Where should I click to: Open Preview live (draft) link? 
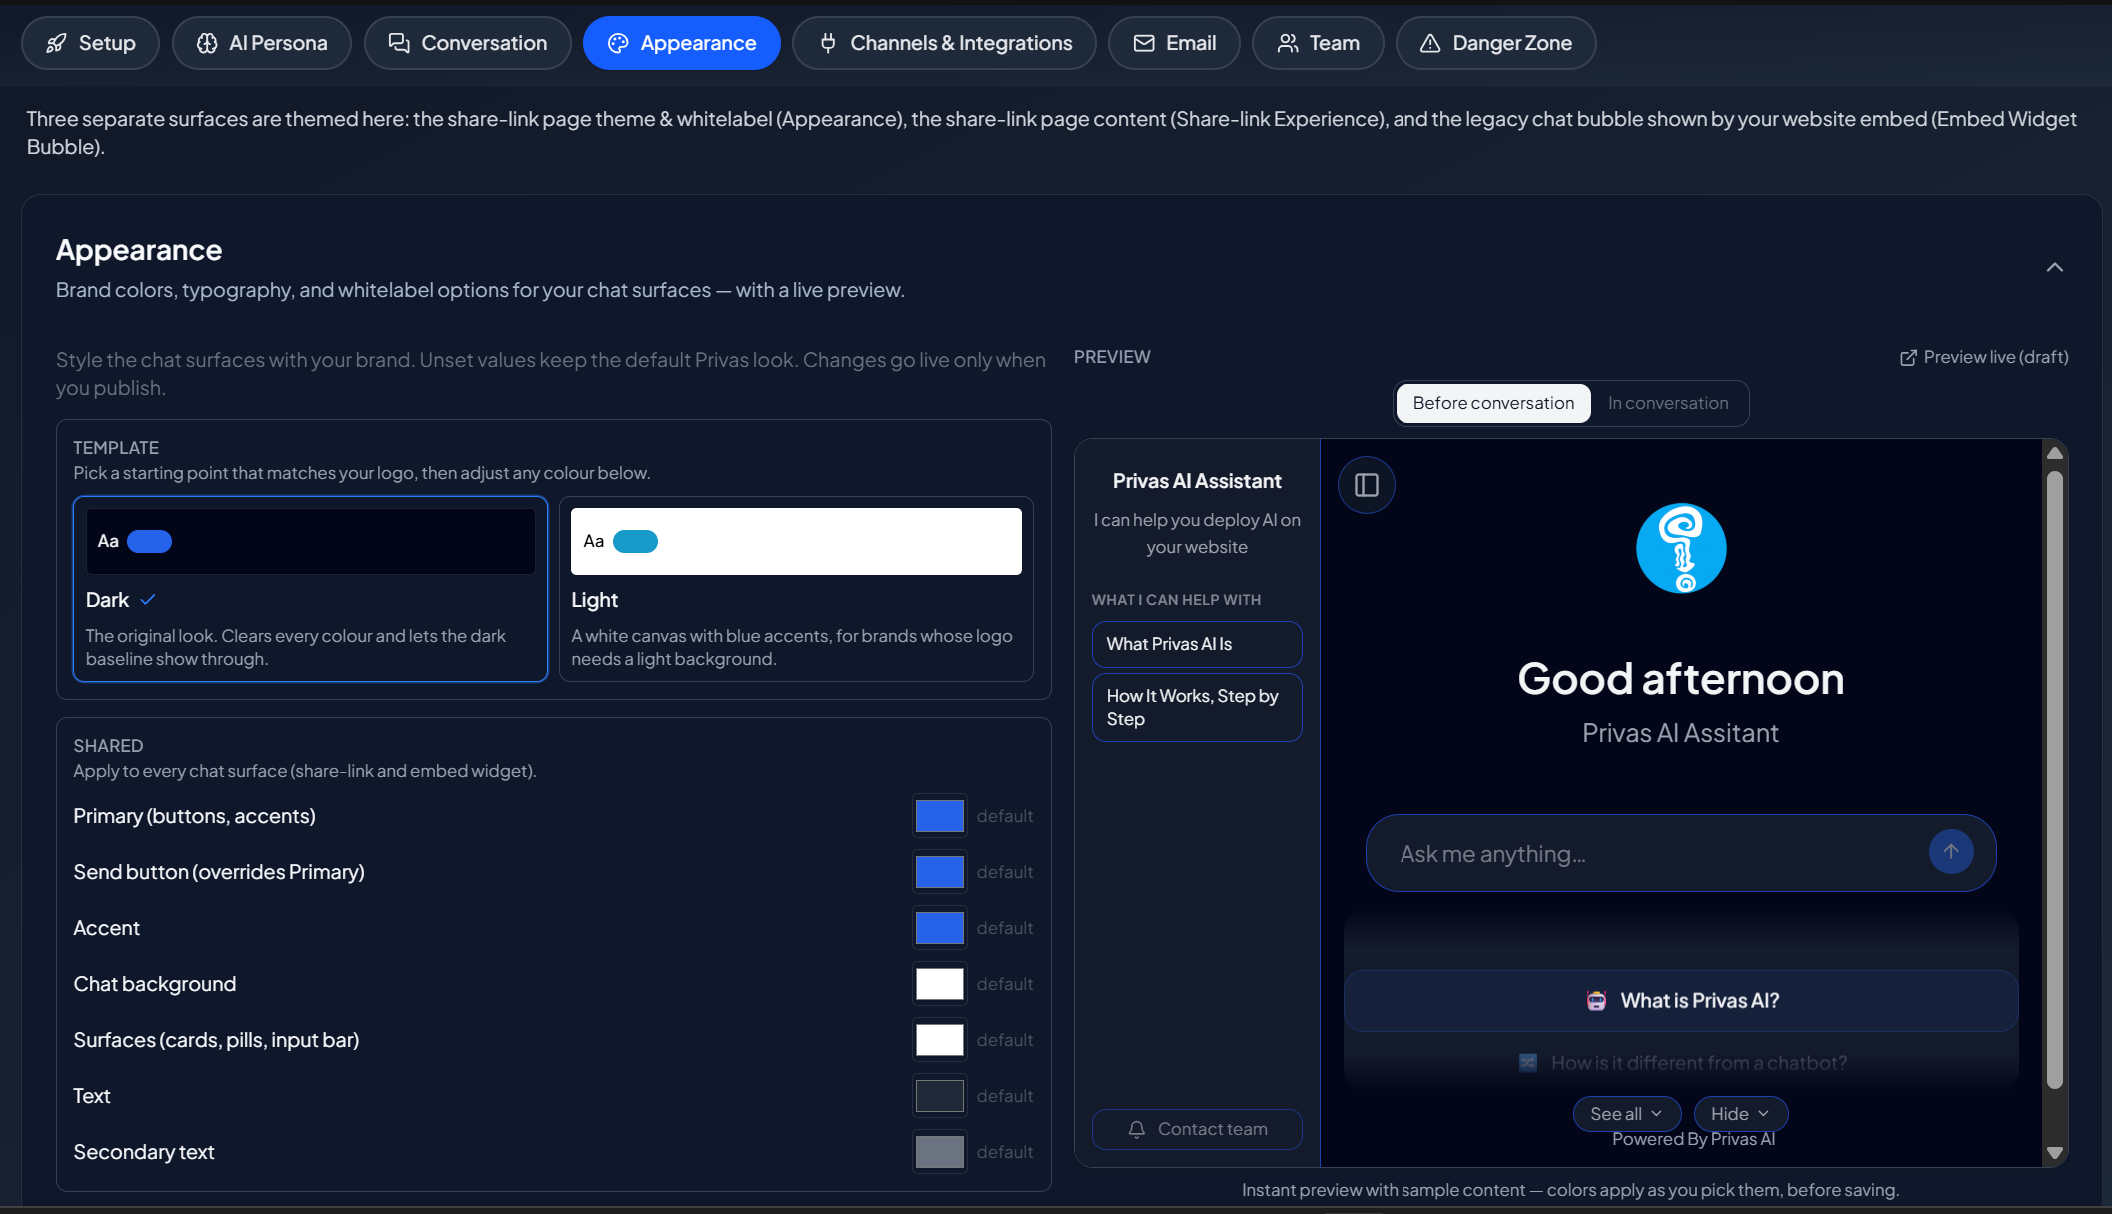coord(1984,358)
